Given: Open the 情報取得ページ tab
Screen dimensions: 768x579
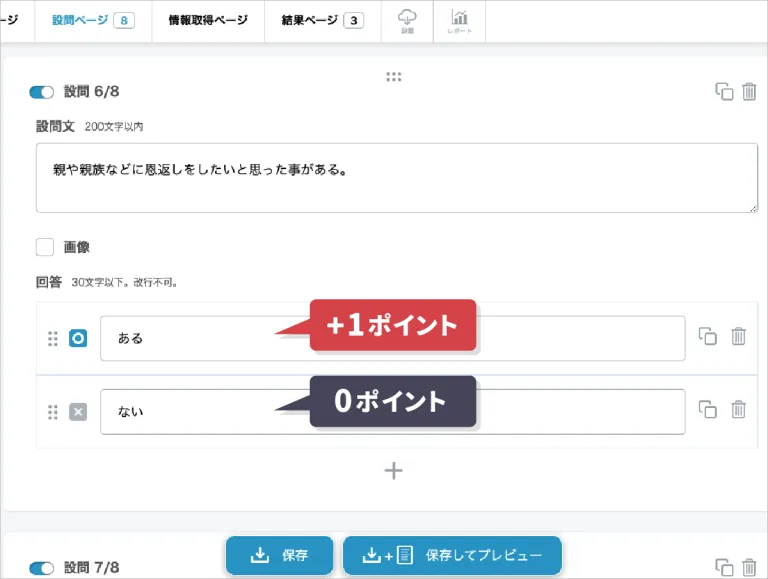Looking at the screenshot, I should (x=208, y=21).
